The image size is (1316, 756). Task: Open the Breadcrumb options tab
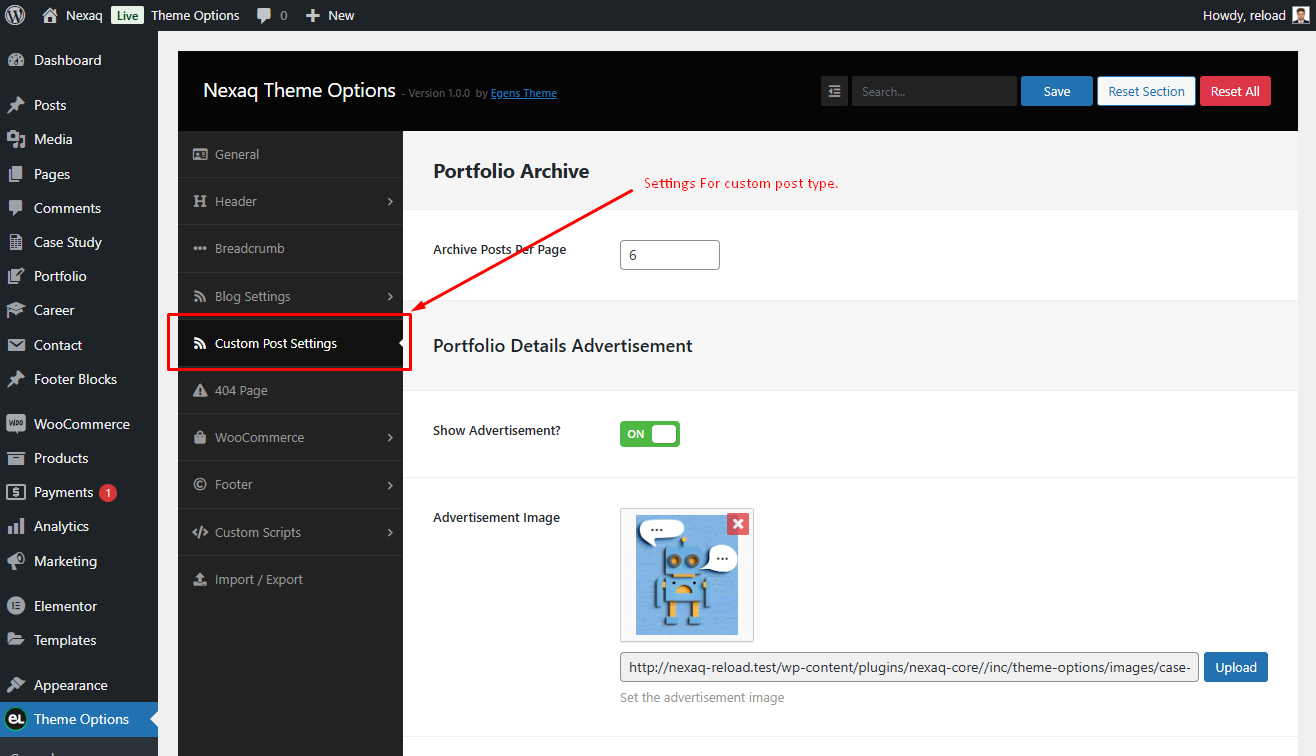click(x=290, y=248)
